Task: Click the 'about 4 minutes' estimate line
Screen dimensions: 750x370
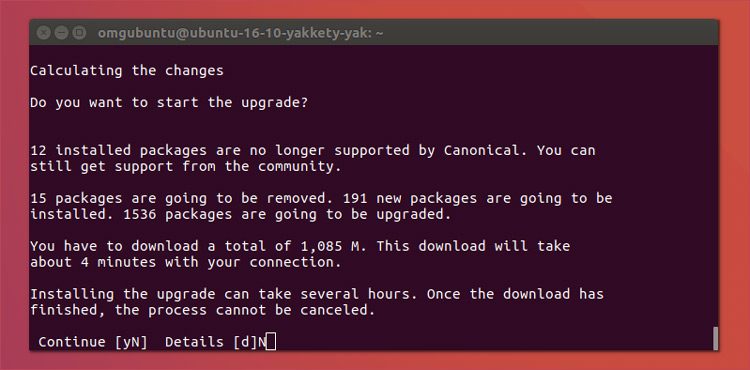Action: (x=186, y=262)
